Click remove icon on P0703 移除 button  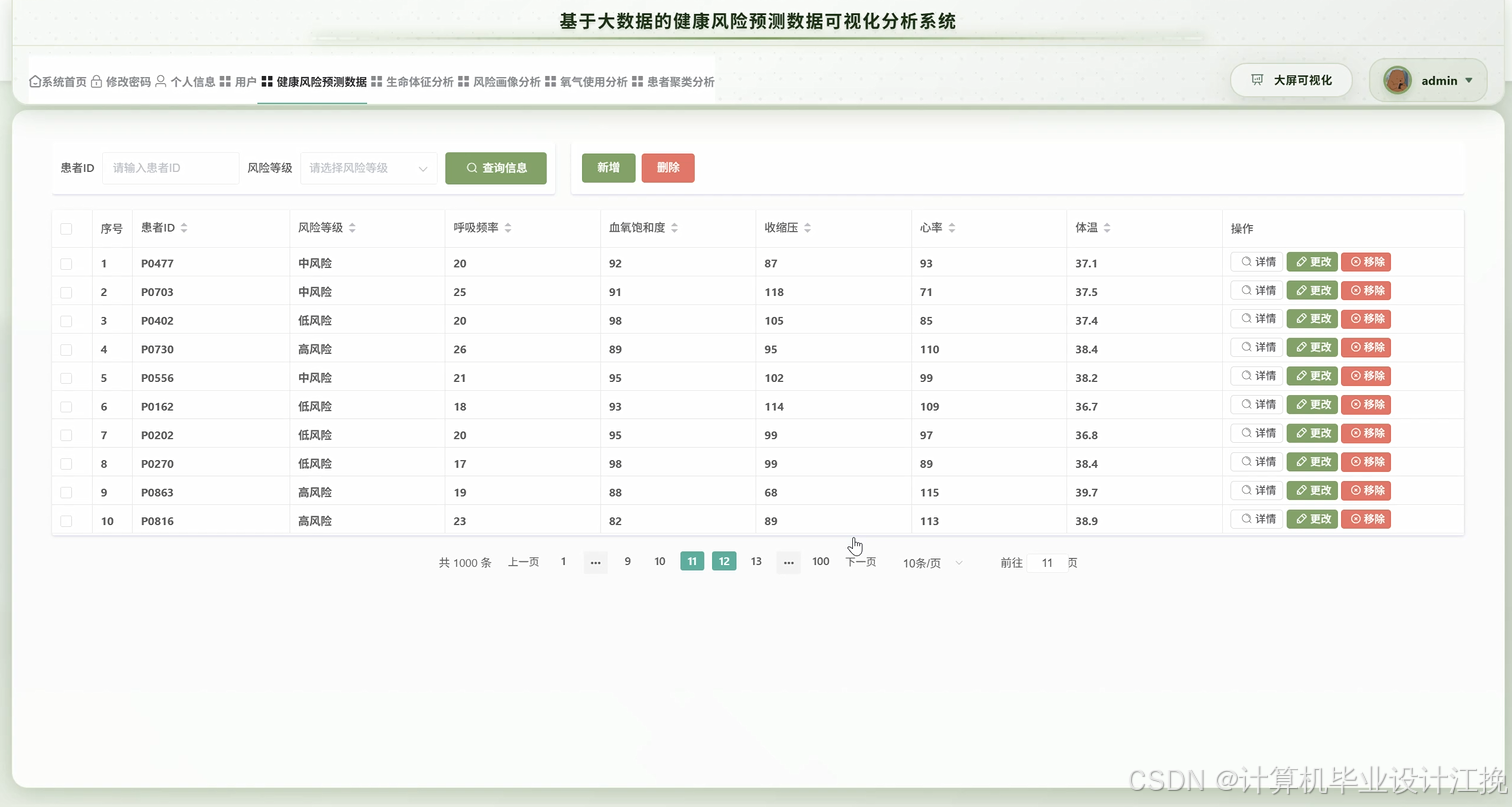tap(1356, 291)
